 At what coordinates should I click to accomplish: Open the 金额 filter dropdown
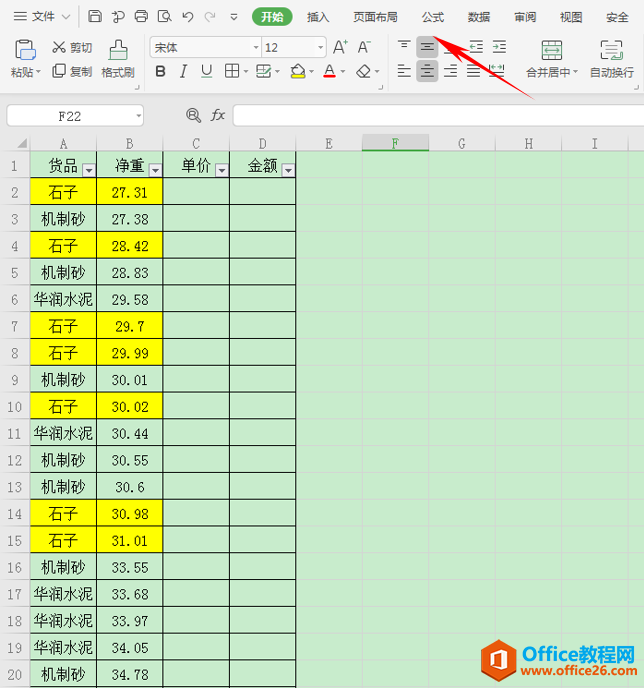click(x=288, y=170)
